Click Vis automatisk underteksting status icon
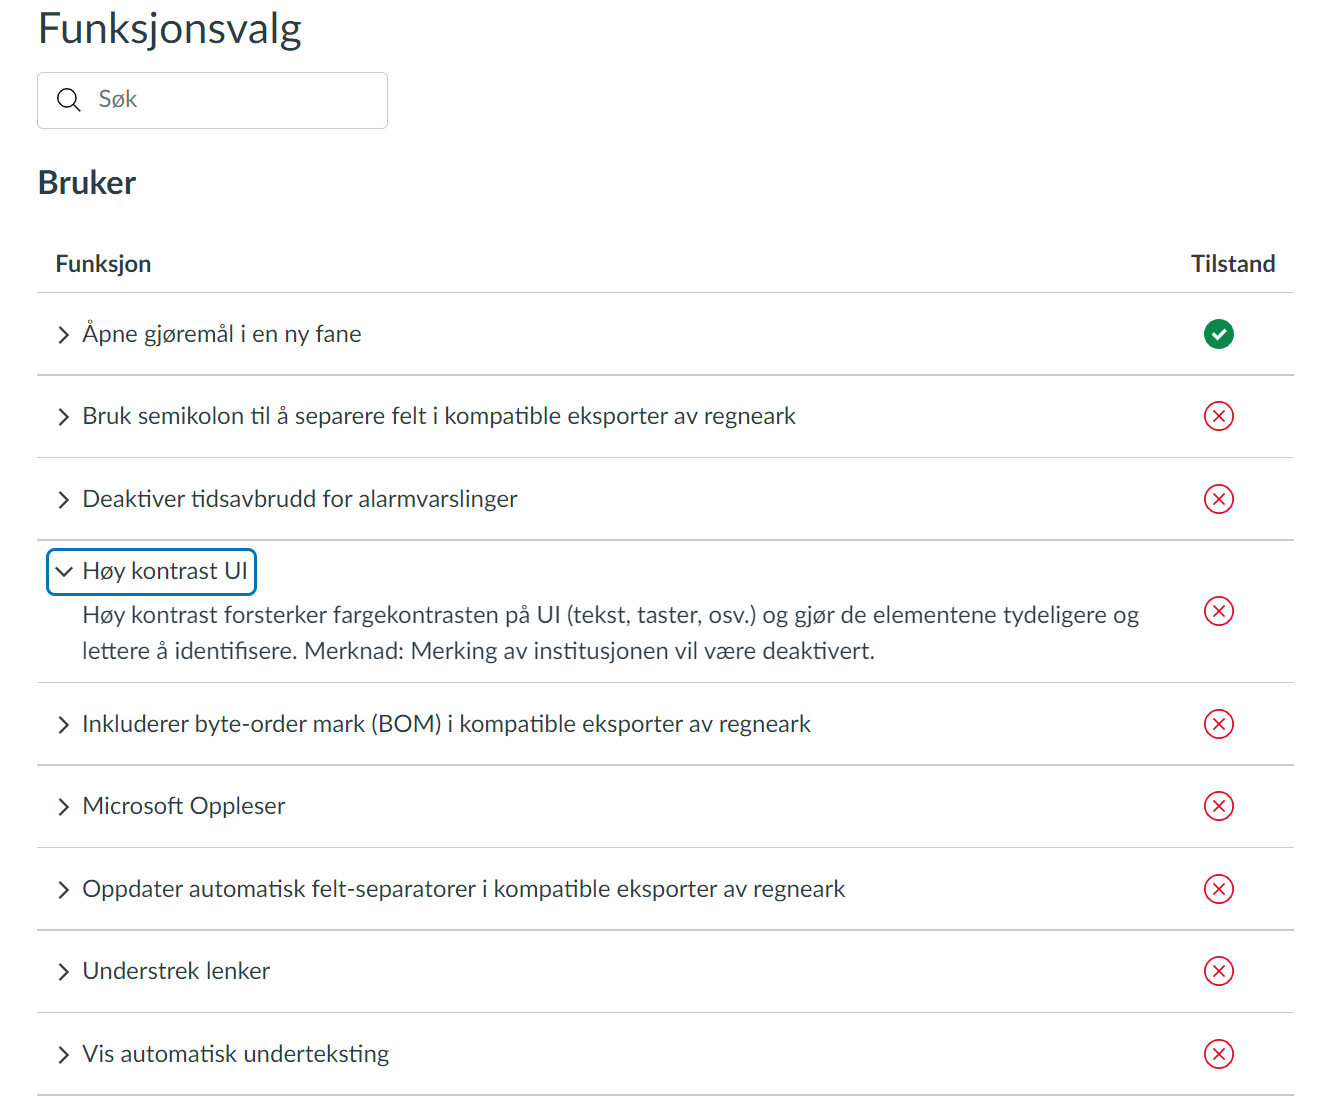Viewport: 1328px width, 1119px height. pos(1218,1054)
